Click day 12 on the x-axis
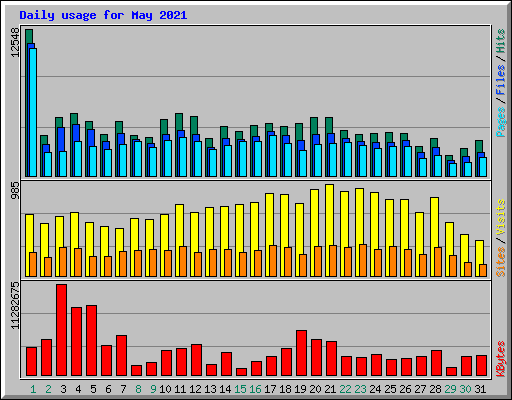The image size is (512, 400). (x=195, y=389)
